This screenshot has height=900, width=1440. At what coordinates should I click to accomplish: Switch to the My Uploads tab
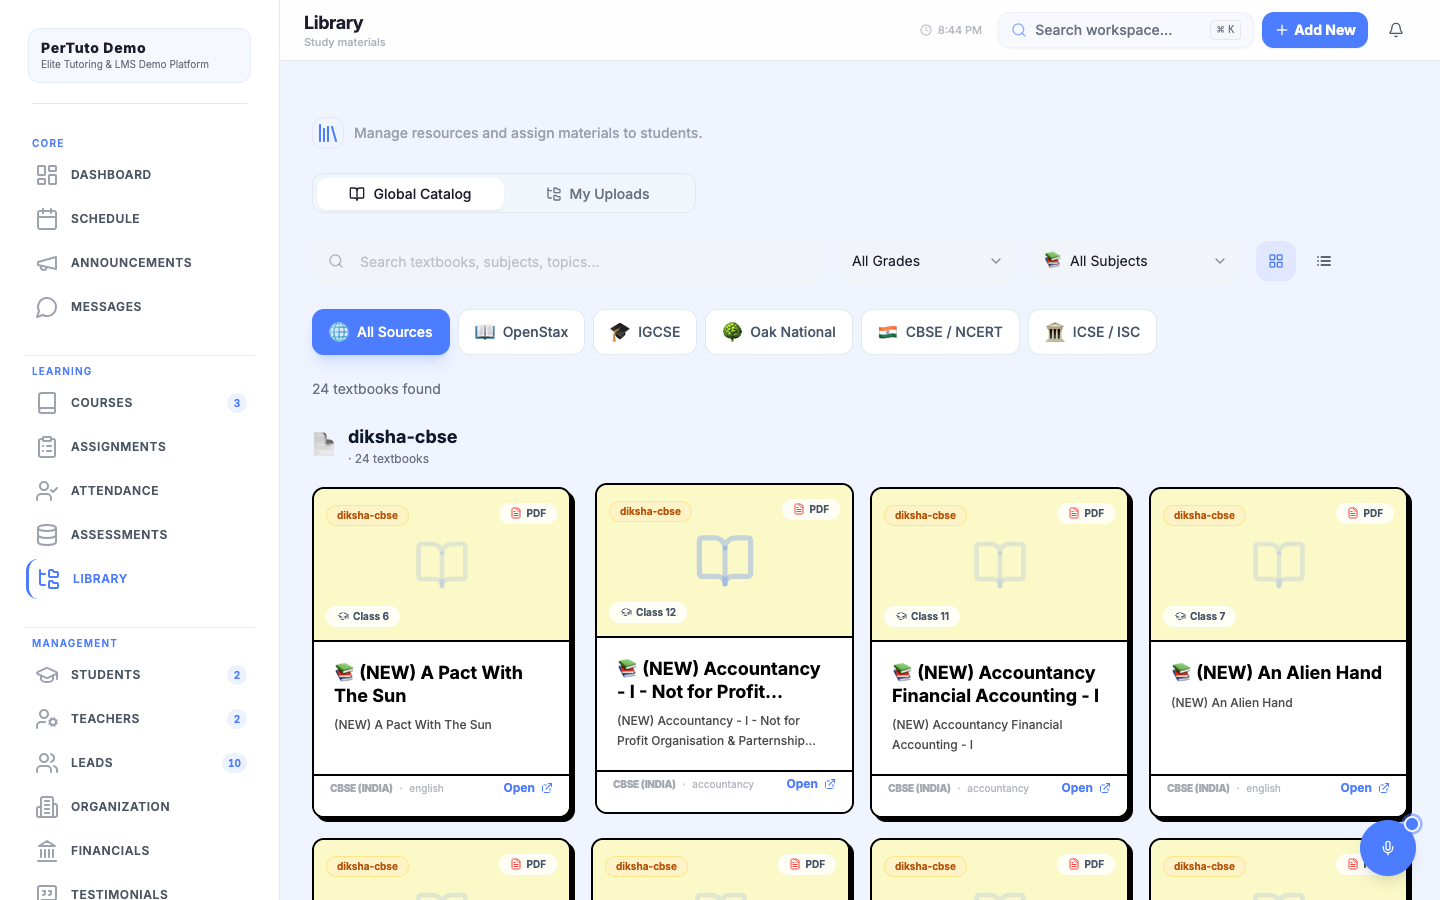(x=598, y=194)
